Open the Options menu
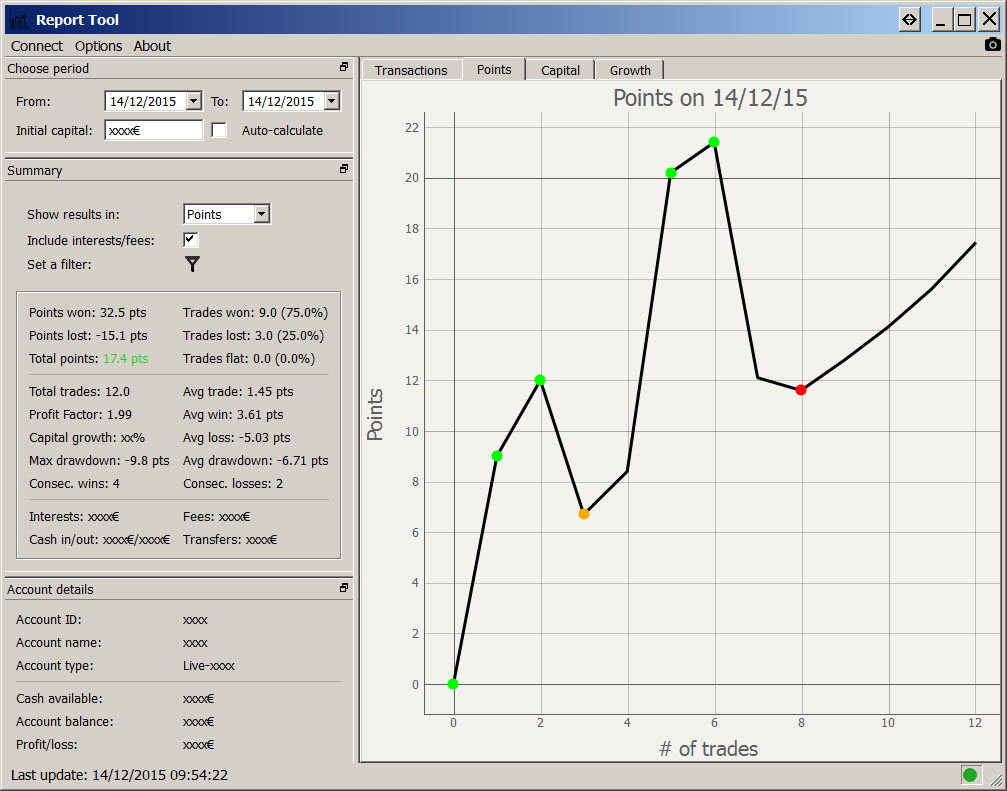 [98, 46]
